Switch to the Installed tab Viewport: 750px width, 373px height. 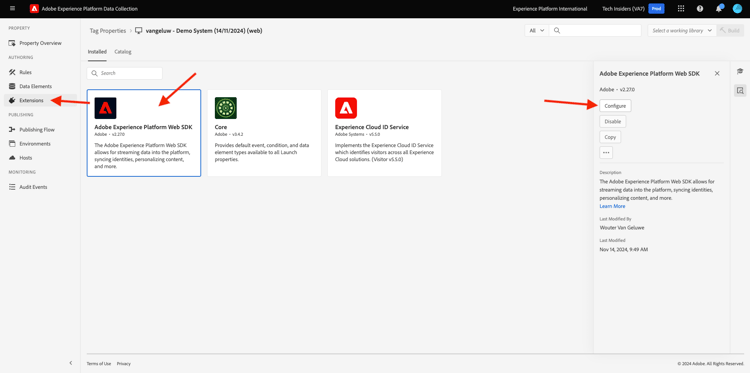[97, 52]
